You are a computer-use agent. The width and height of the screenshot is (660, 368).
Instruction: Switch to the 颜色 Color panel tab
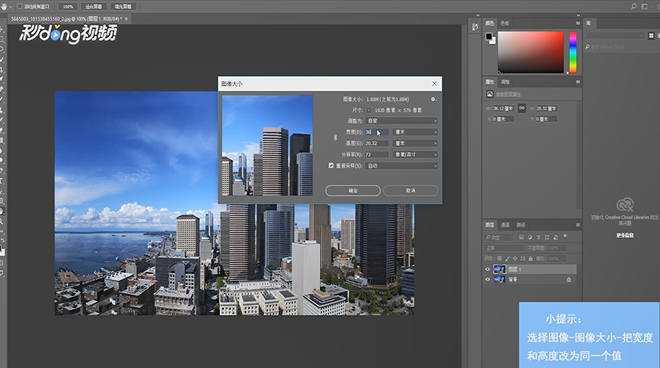click(490, 23)
